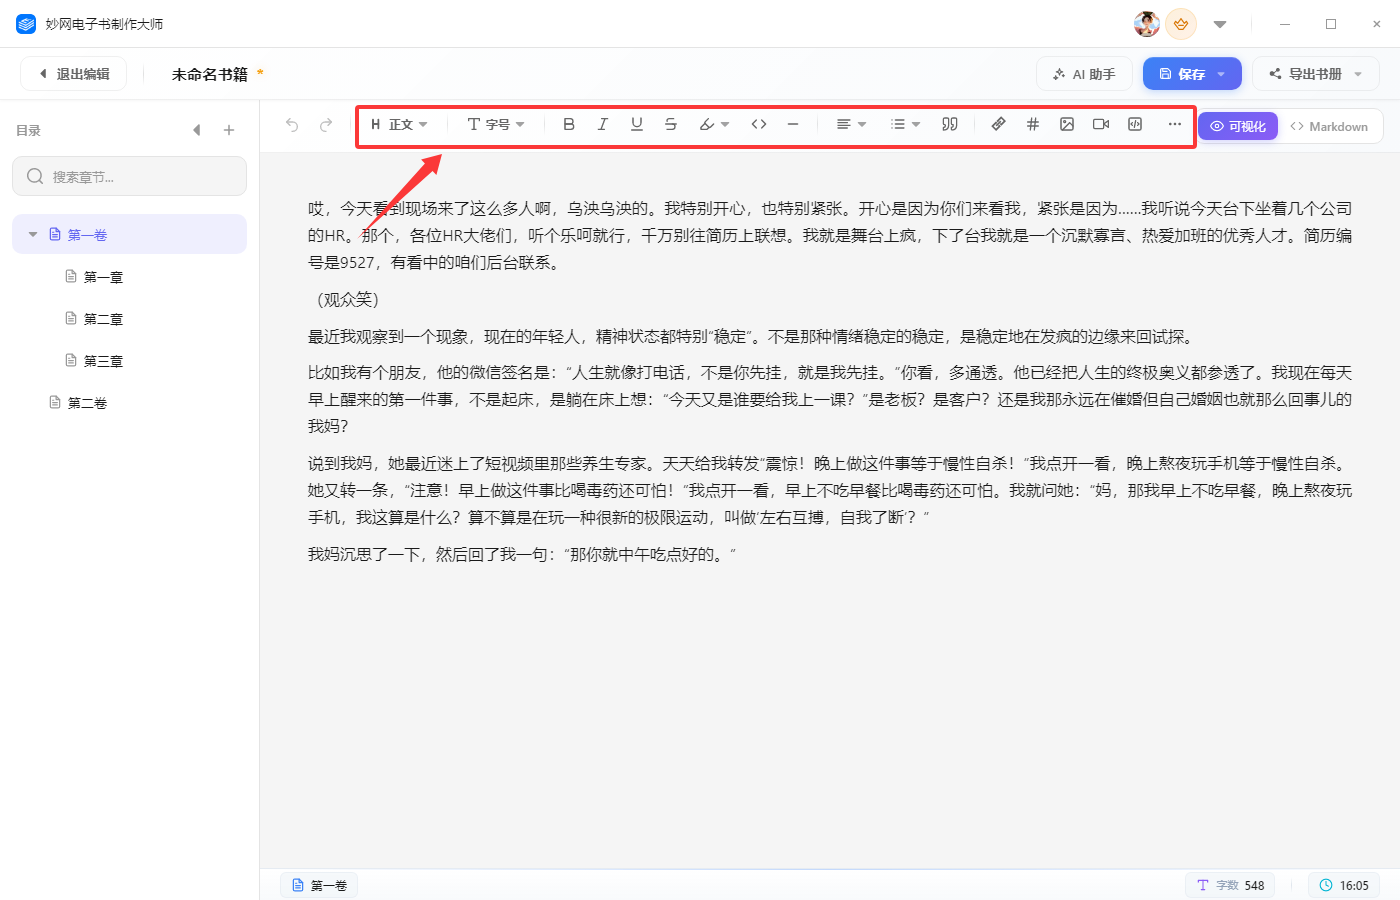Open the highlight color picker

coord(714,124)
